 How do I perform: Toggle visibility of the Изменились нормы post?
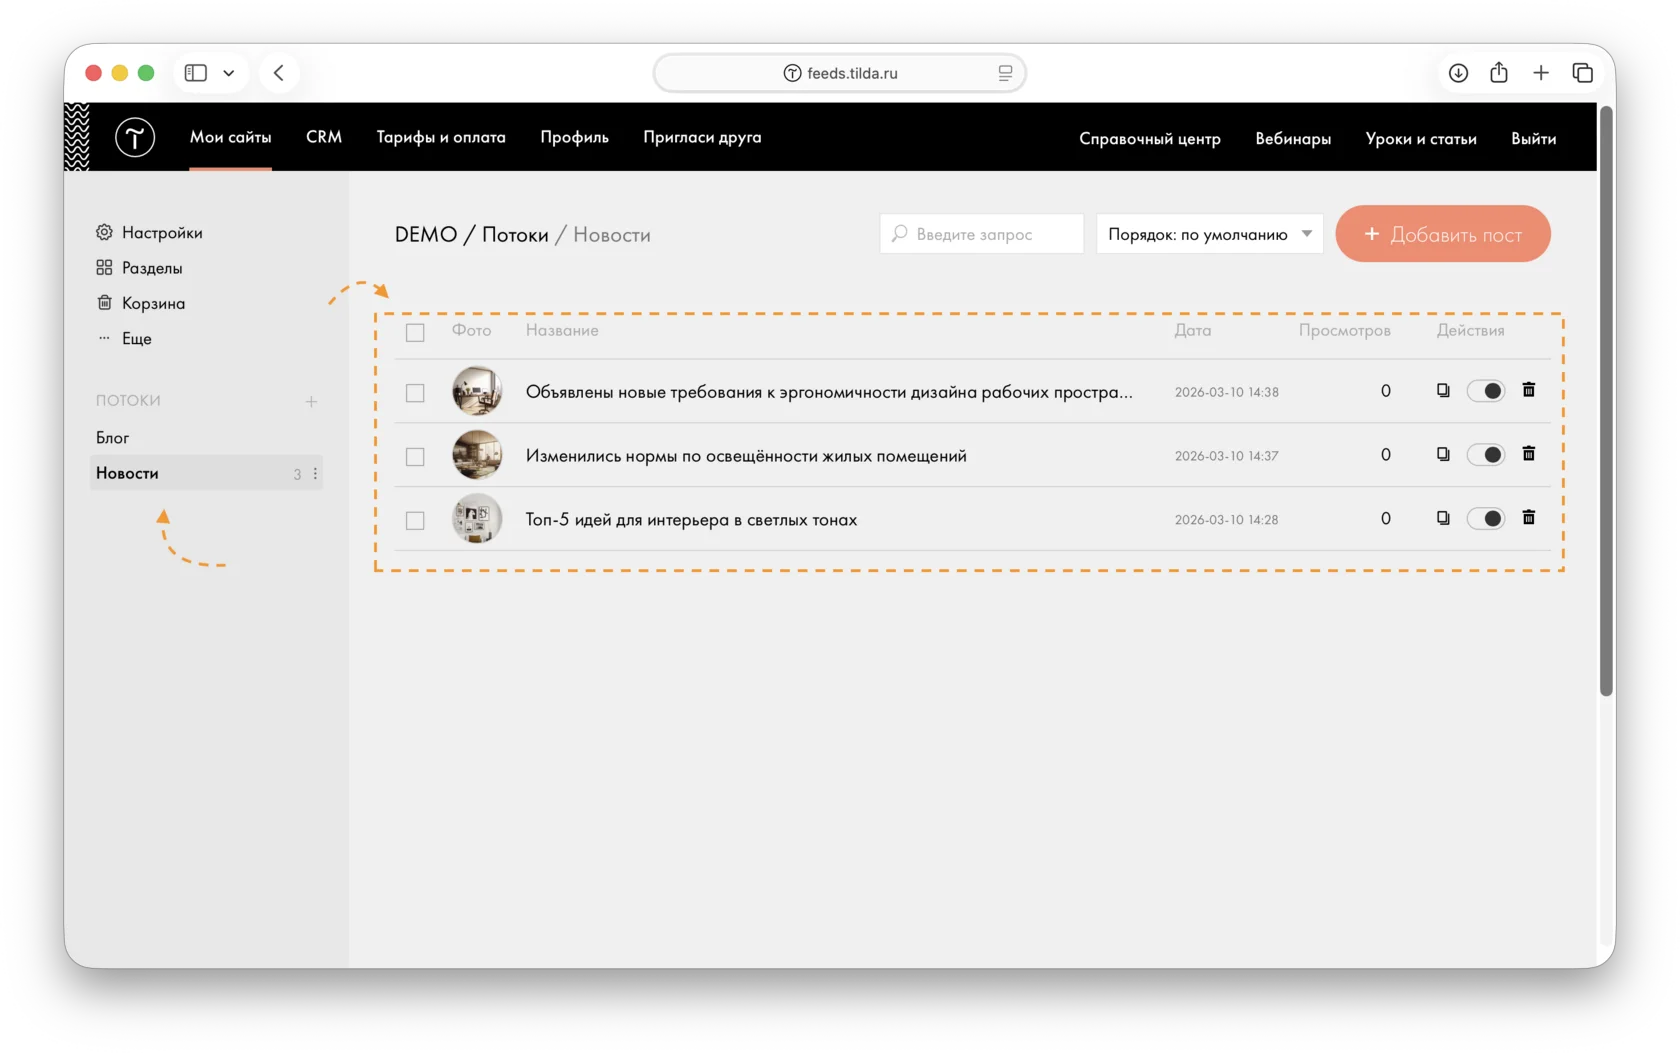coord(1485,455)
